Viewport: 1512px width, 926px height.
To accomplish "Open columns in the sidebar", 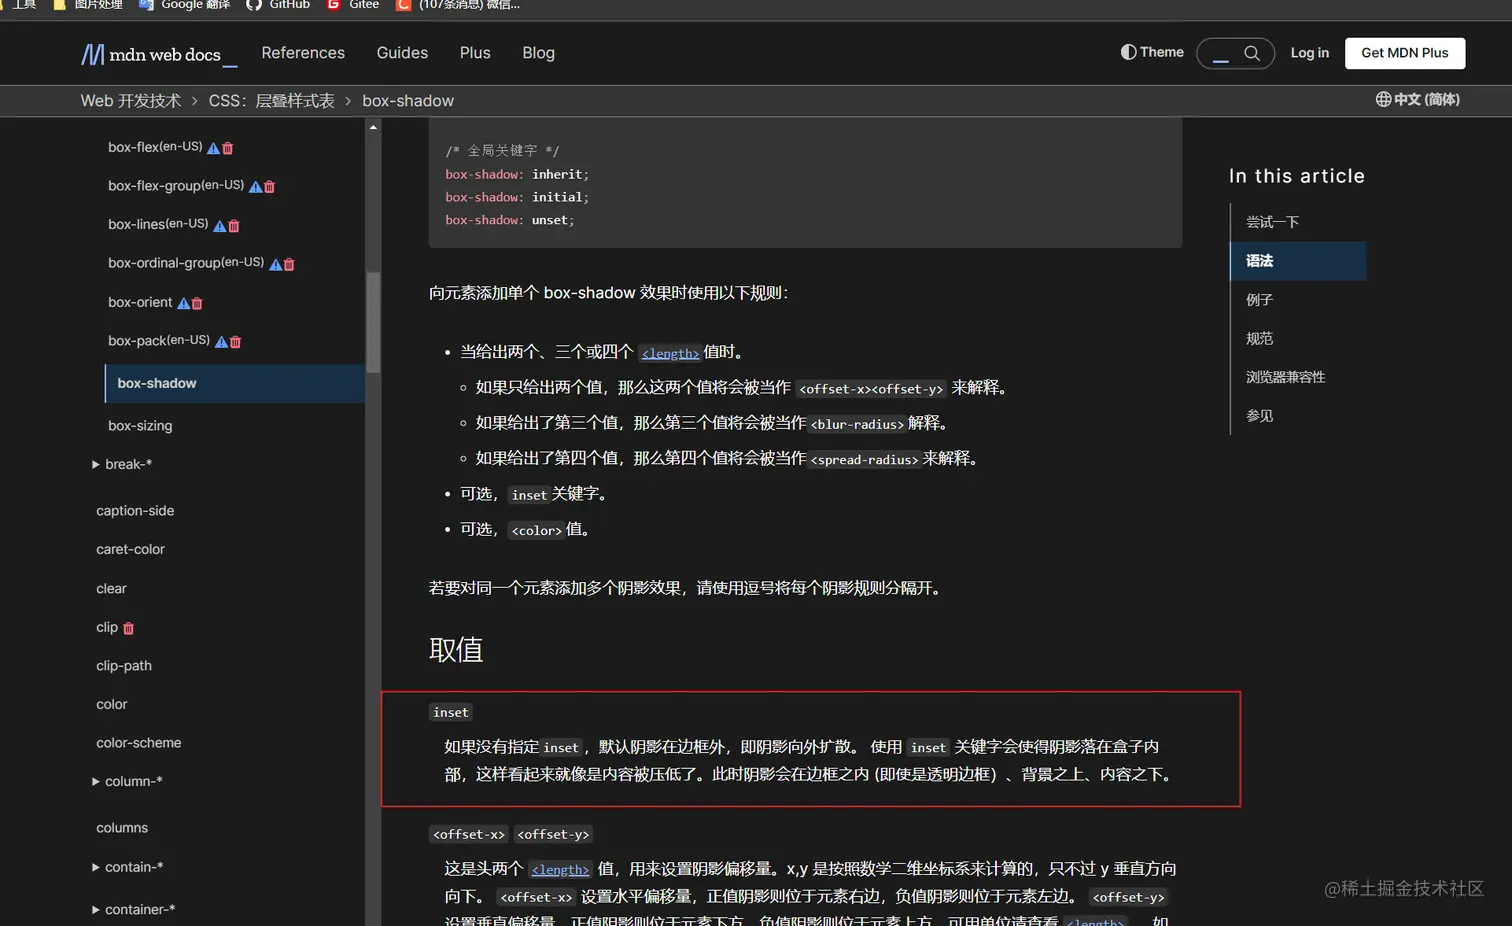I will [122, 828].
